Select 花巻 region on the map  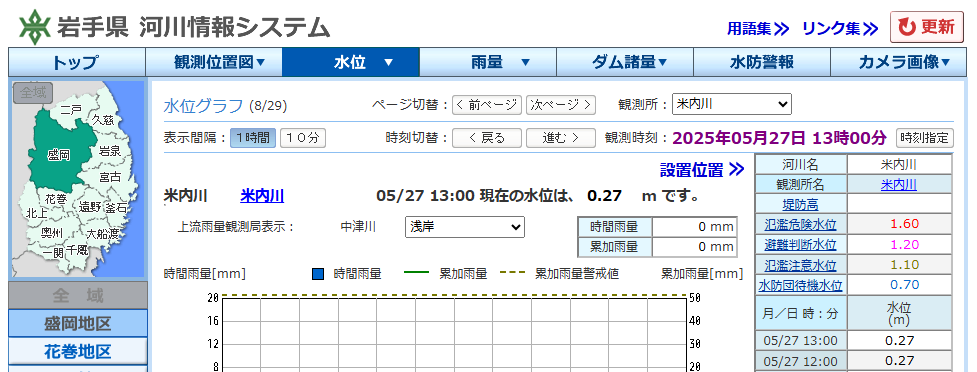click(x=55, y=199)
